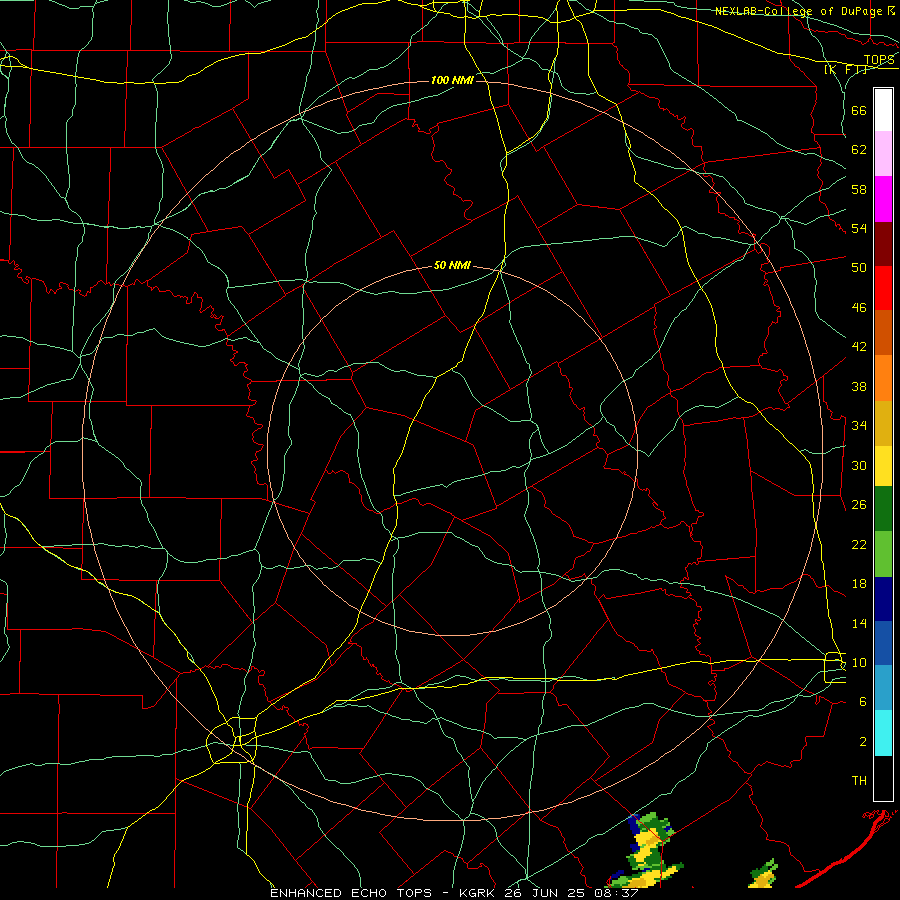Screen dimensions: 900x900
Task: Click the orange 38-42 kft legend swatch
Action: (883, 378)
